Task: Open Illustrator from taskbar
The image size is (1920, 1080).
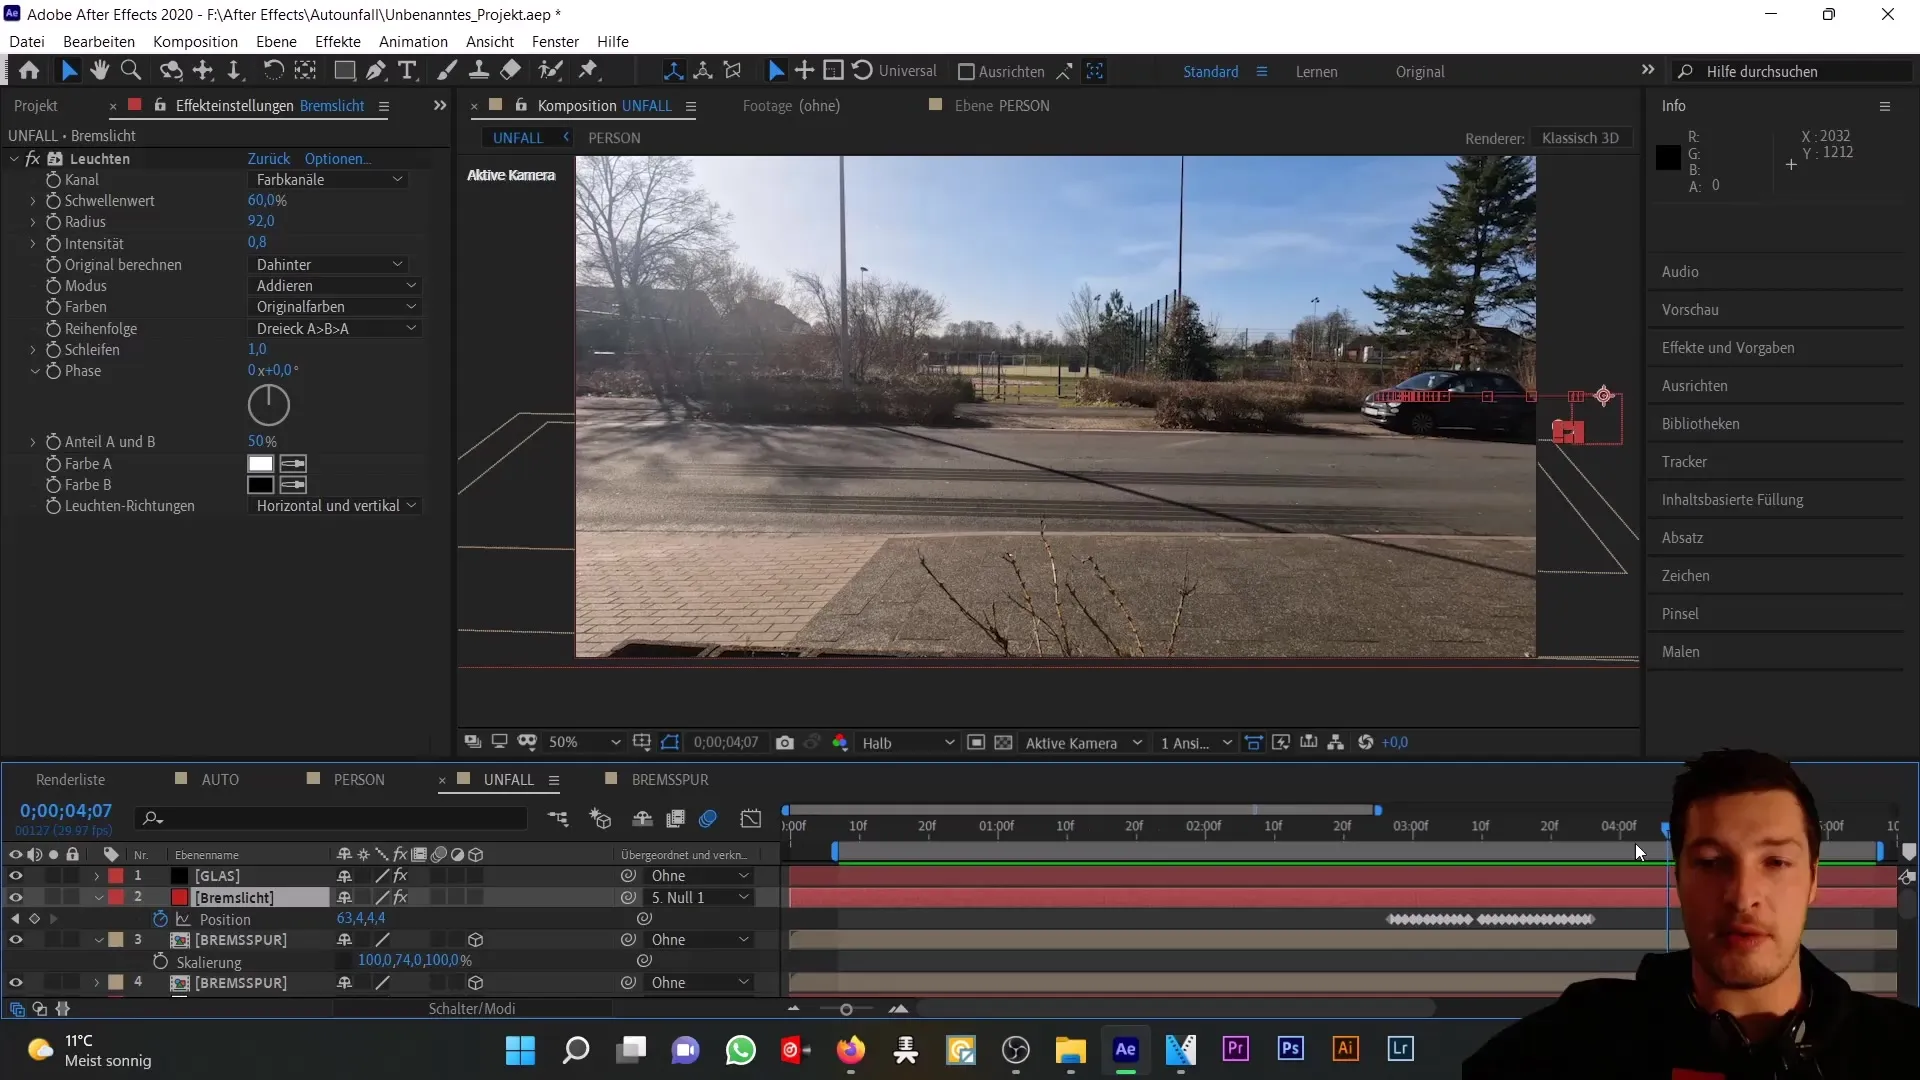Action: pos(1345,1049)
